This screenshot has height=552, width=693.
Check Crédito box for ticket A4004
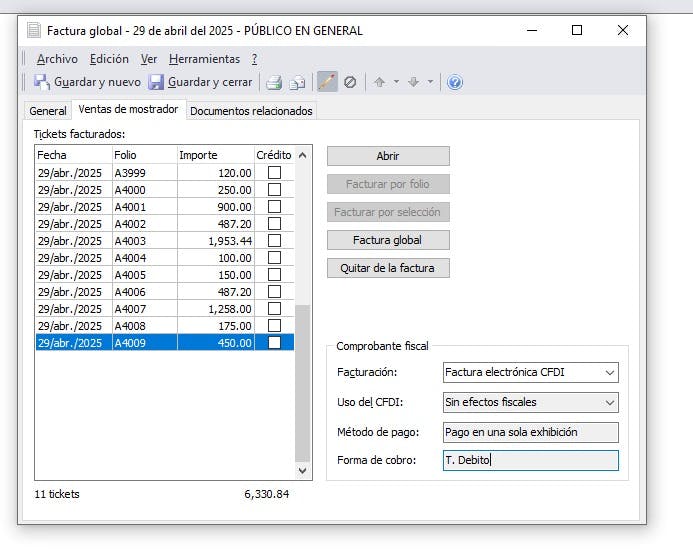274,258
